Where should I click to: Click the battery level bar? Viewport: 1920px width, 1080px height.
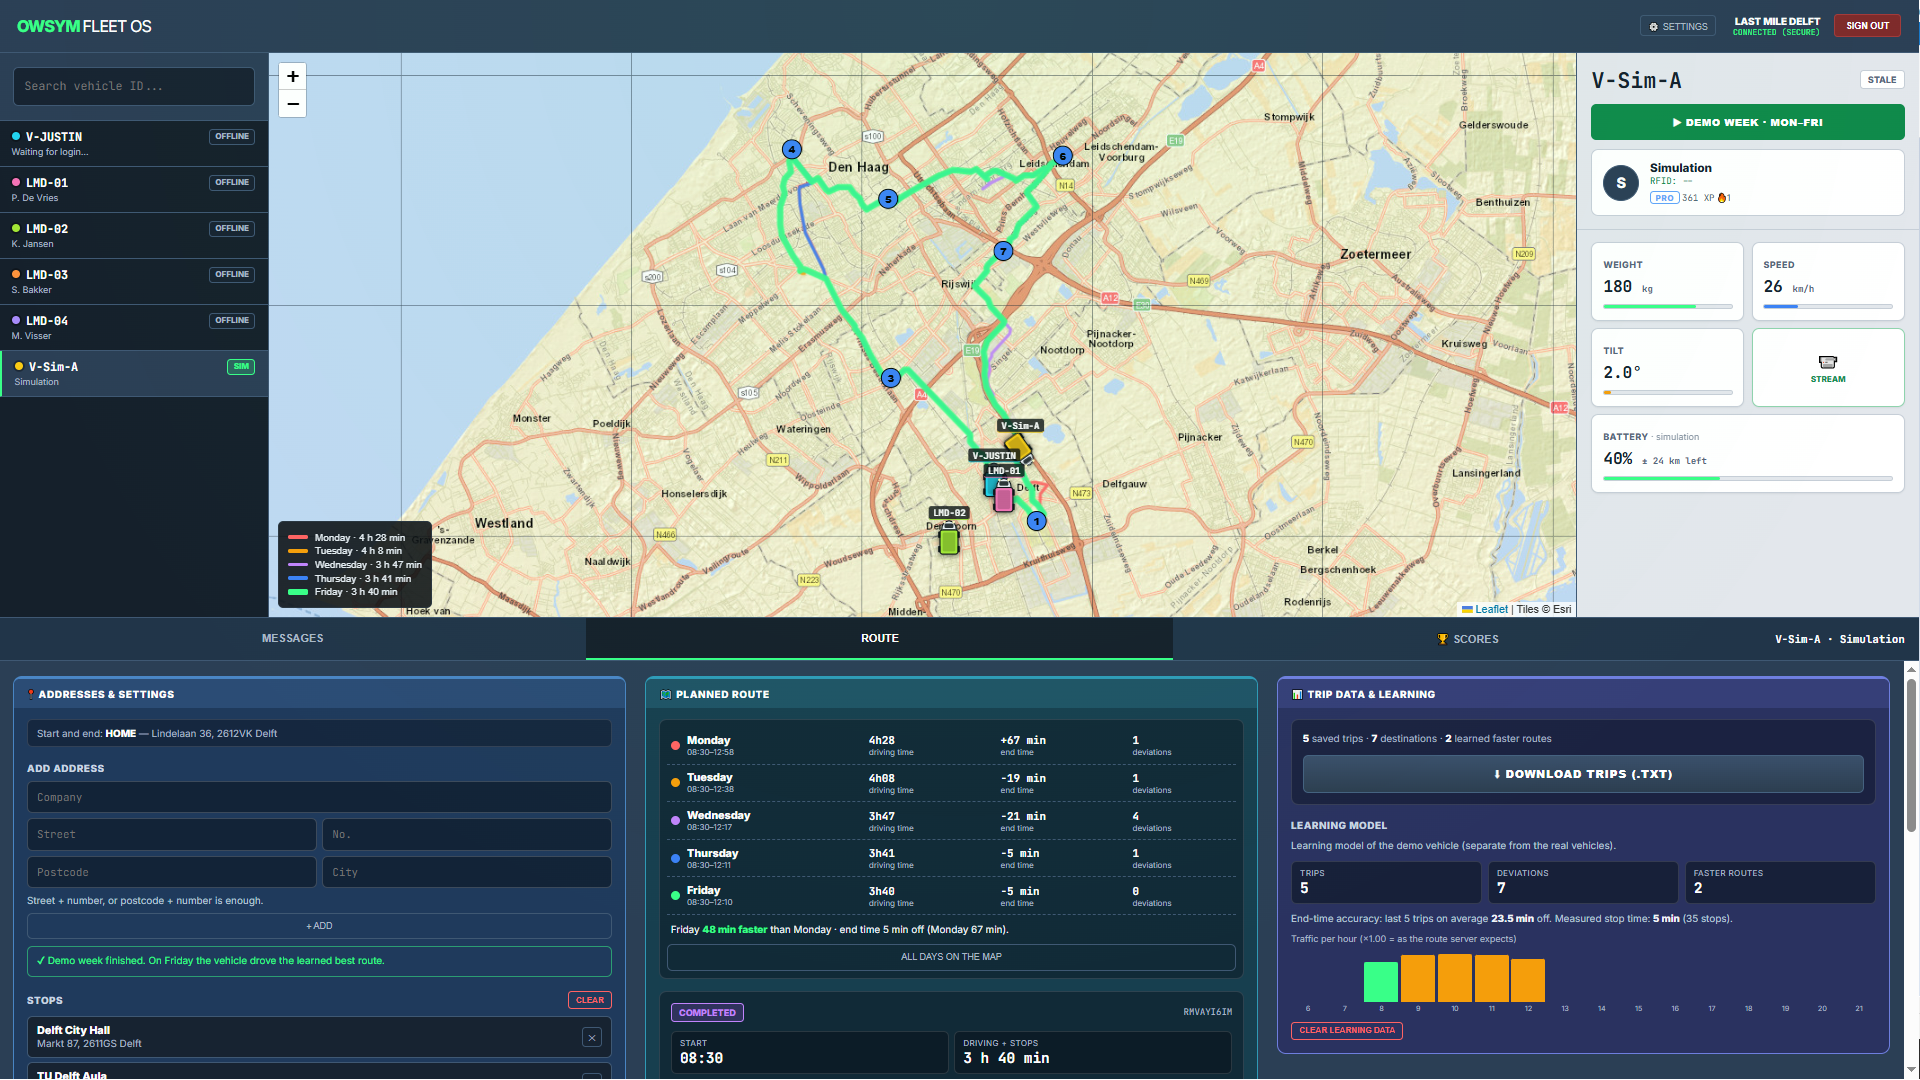click(1747, 479)
